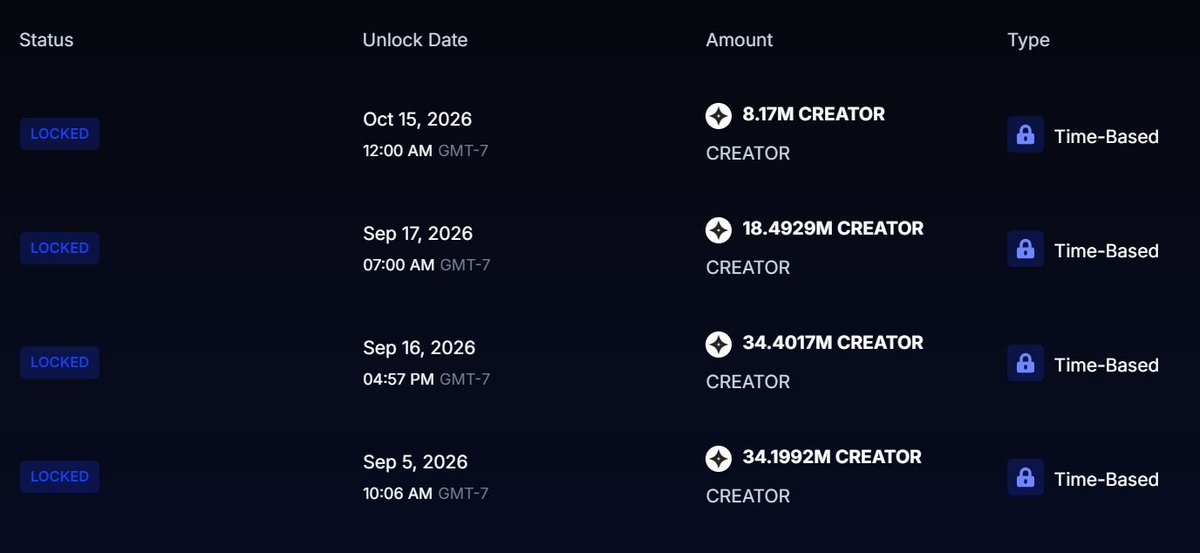Screen dimensions: 1200x553
Task: Click the Type column header
Action: (1028, 40)
